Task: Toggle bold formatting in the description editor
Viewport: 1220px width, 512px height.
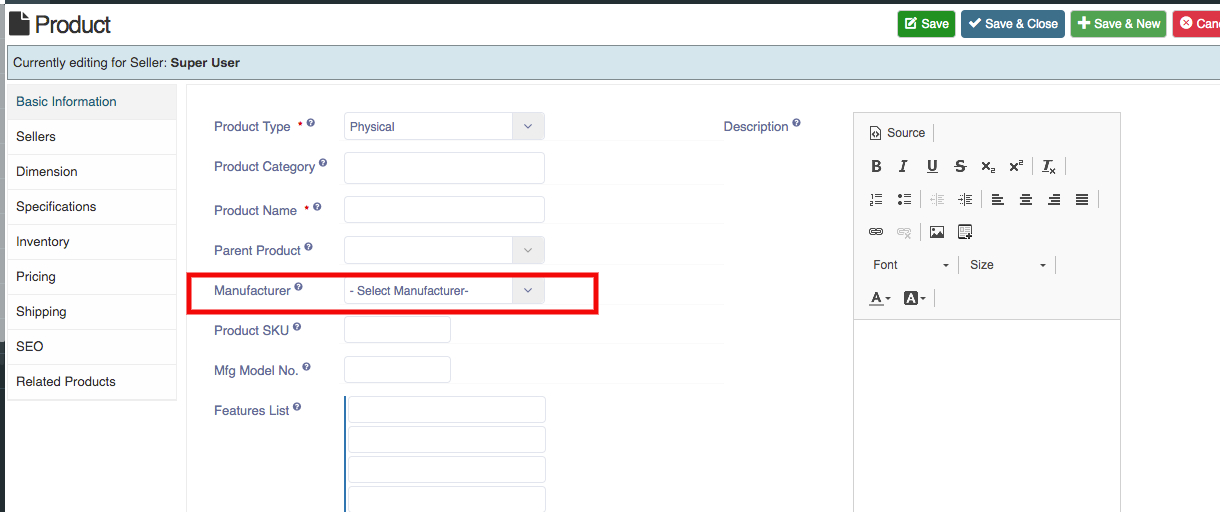Action: coord(876,167)
